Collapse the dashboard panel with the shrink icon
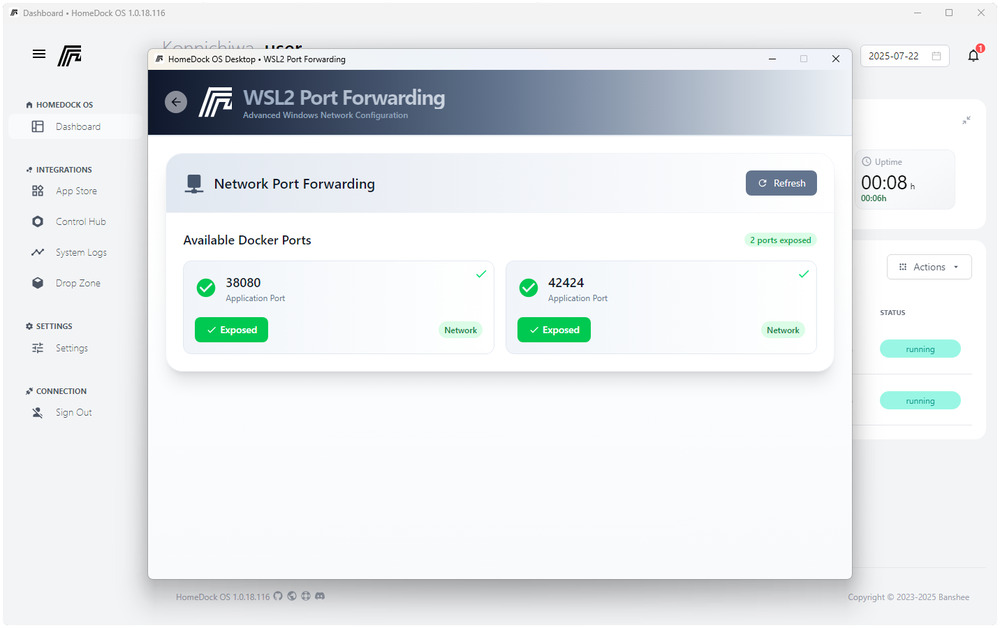The height and width of the screenshot is (628, 1000). (966, 120)
